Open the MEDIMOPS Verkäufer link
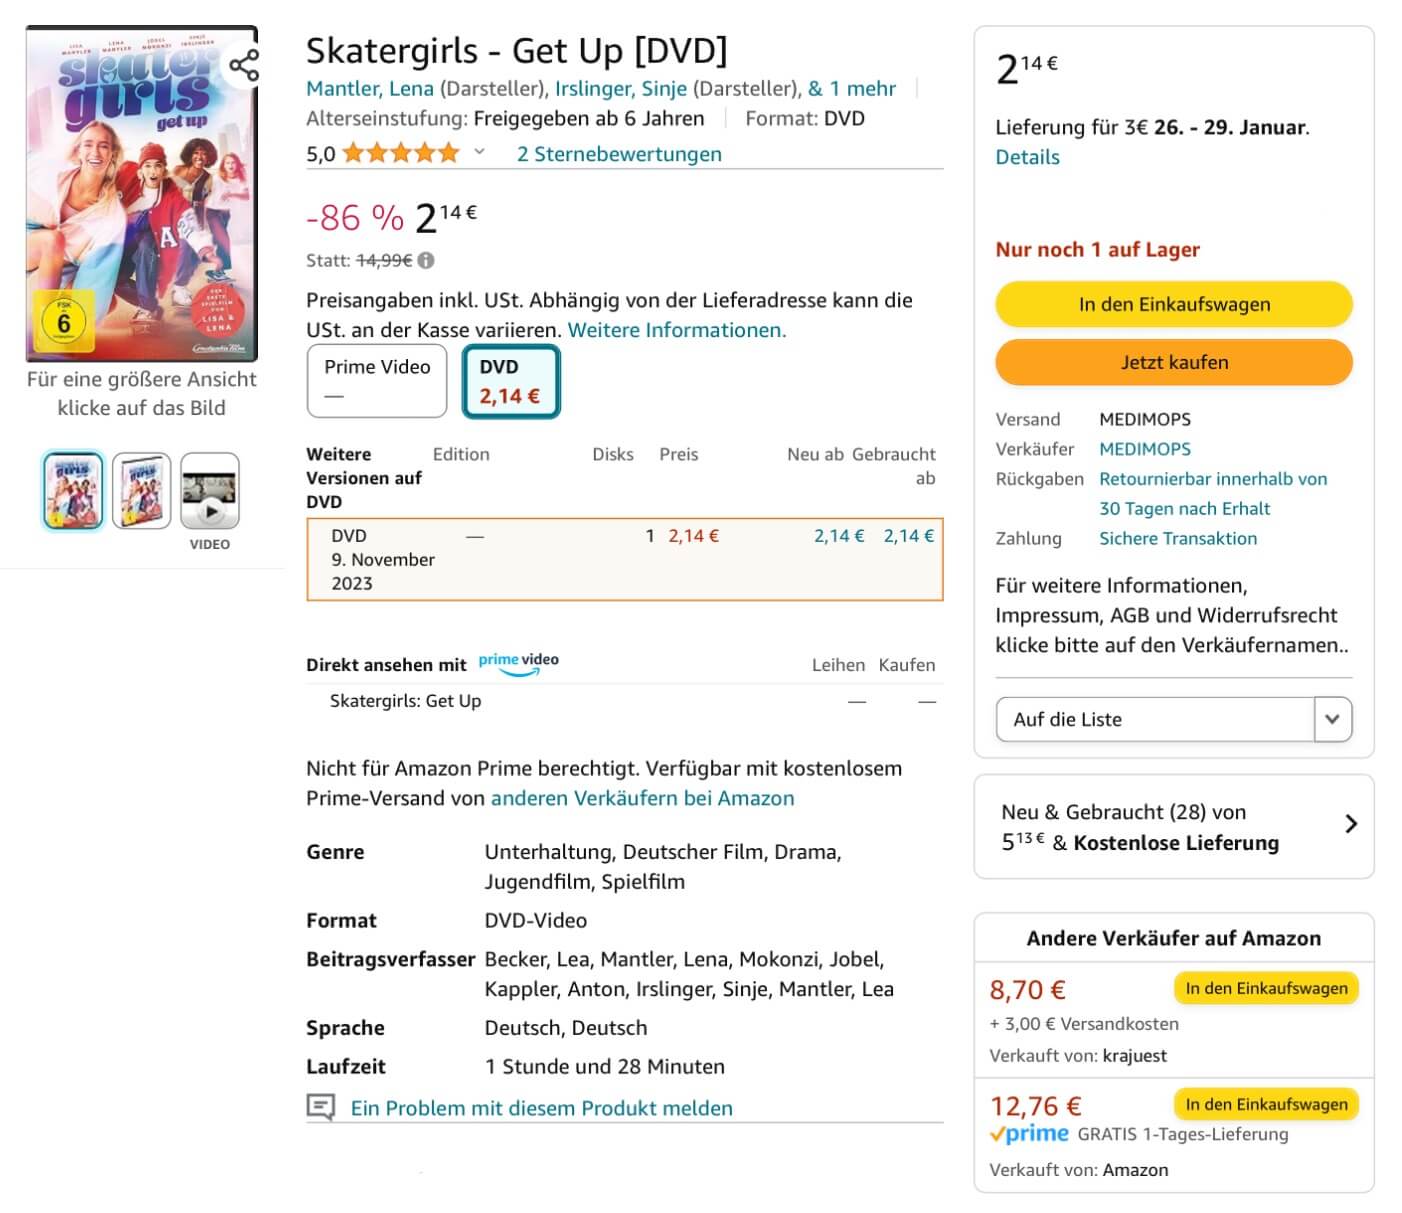Image resolution: width=1402 pixels, height=1213 pixels. tap(1145, 449)
